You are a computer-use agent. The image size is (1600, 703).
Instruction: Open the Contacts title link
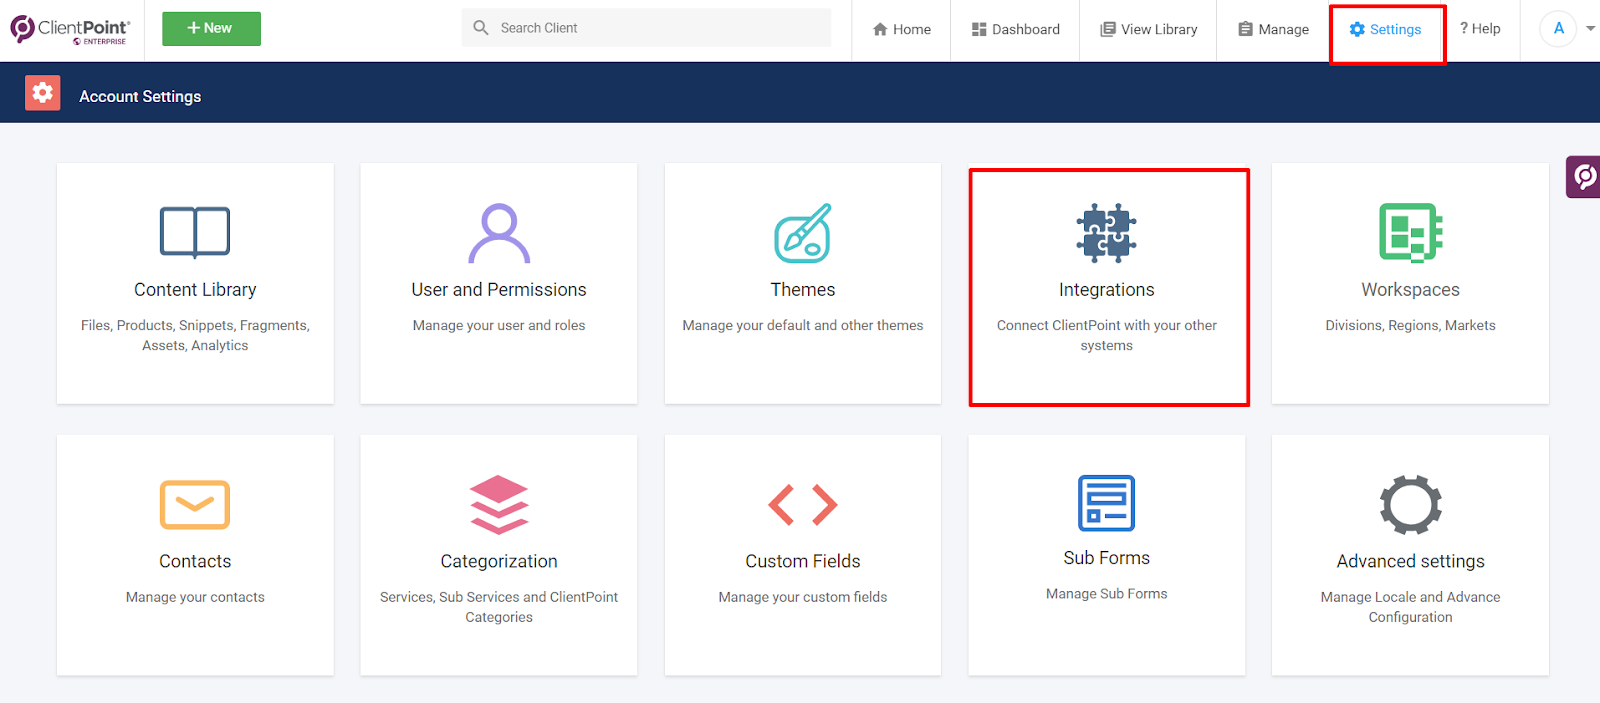tap(195, 562)
